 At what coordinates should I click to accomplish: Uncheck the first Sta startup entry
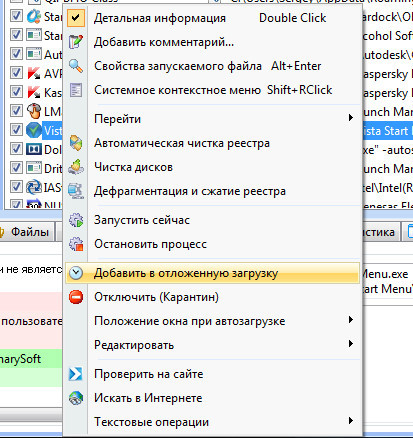[16, 16]
